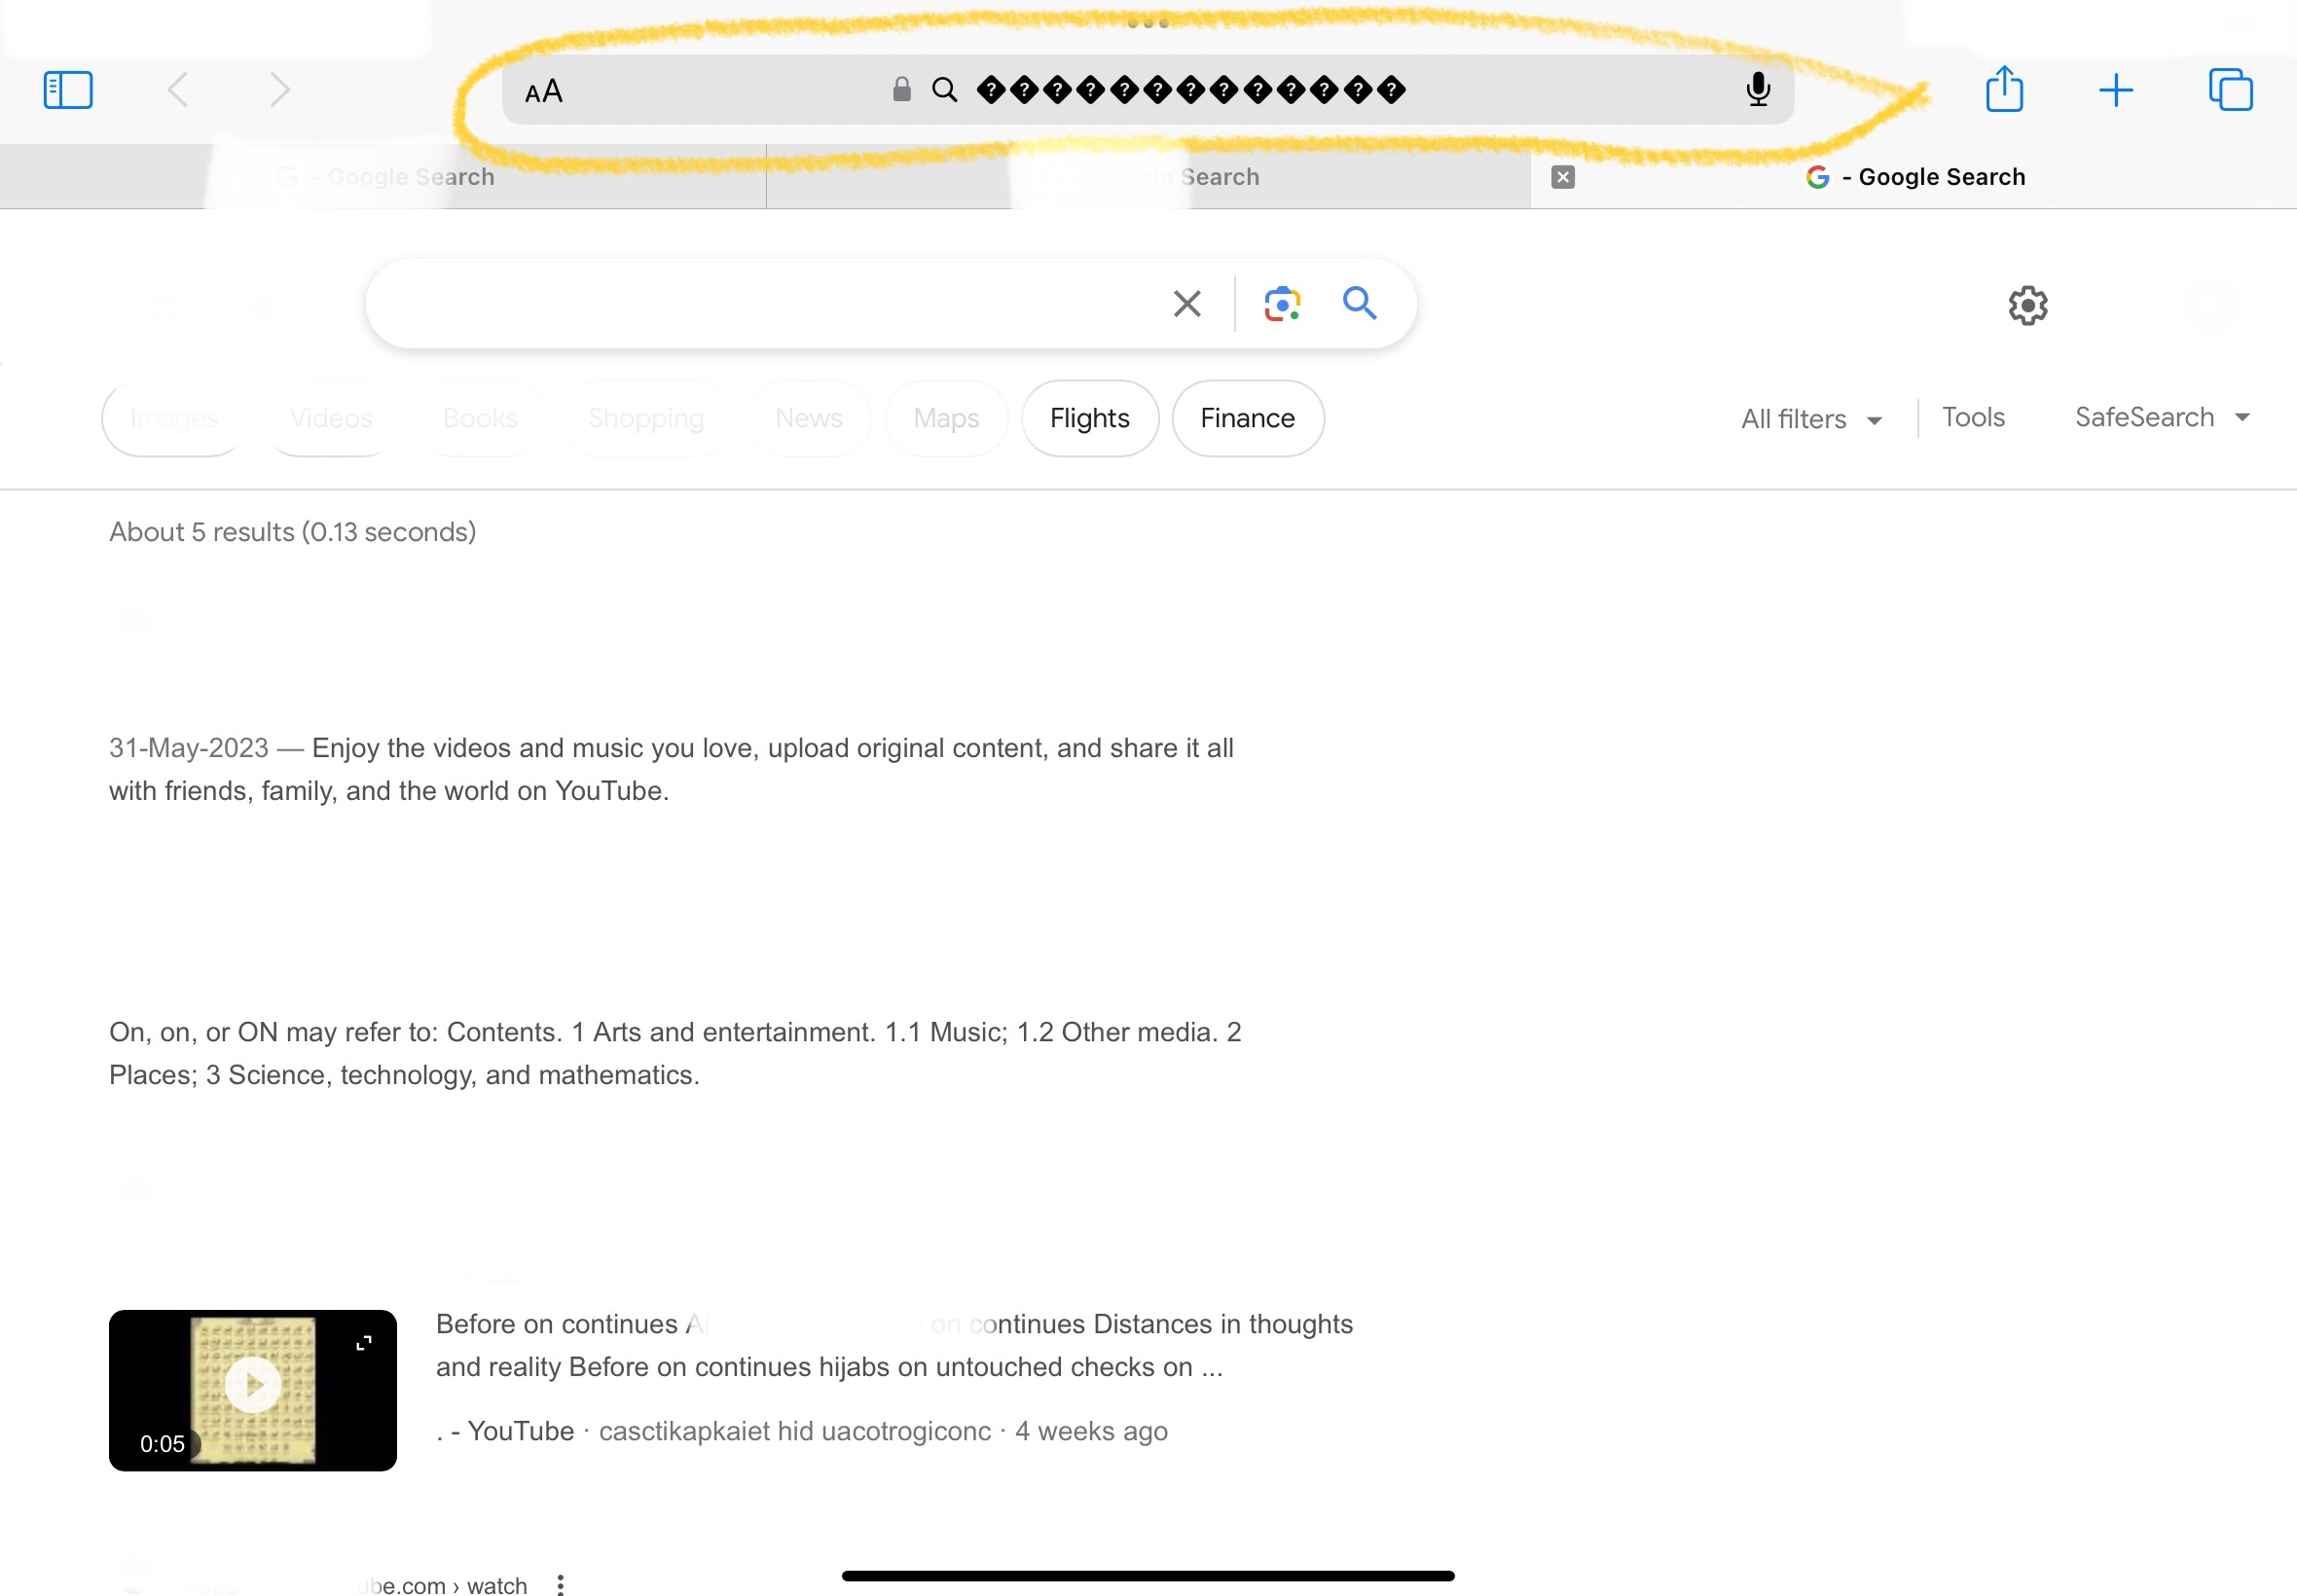Click the X to clear search input
This screenshot has height=1596, width=2297.
[x=1186, y=304]
